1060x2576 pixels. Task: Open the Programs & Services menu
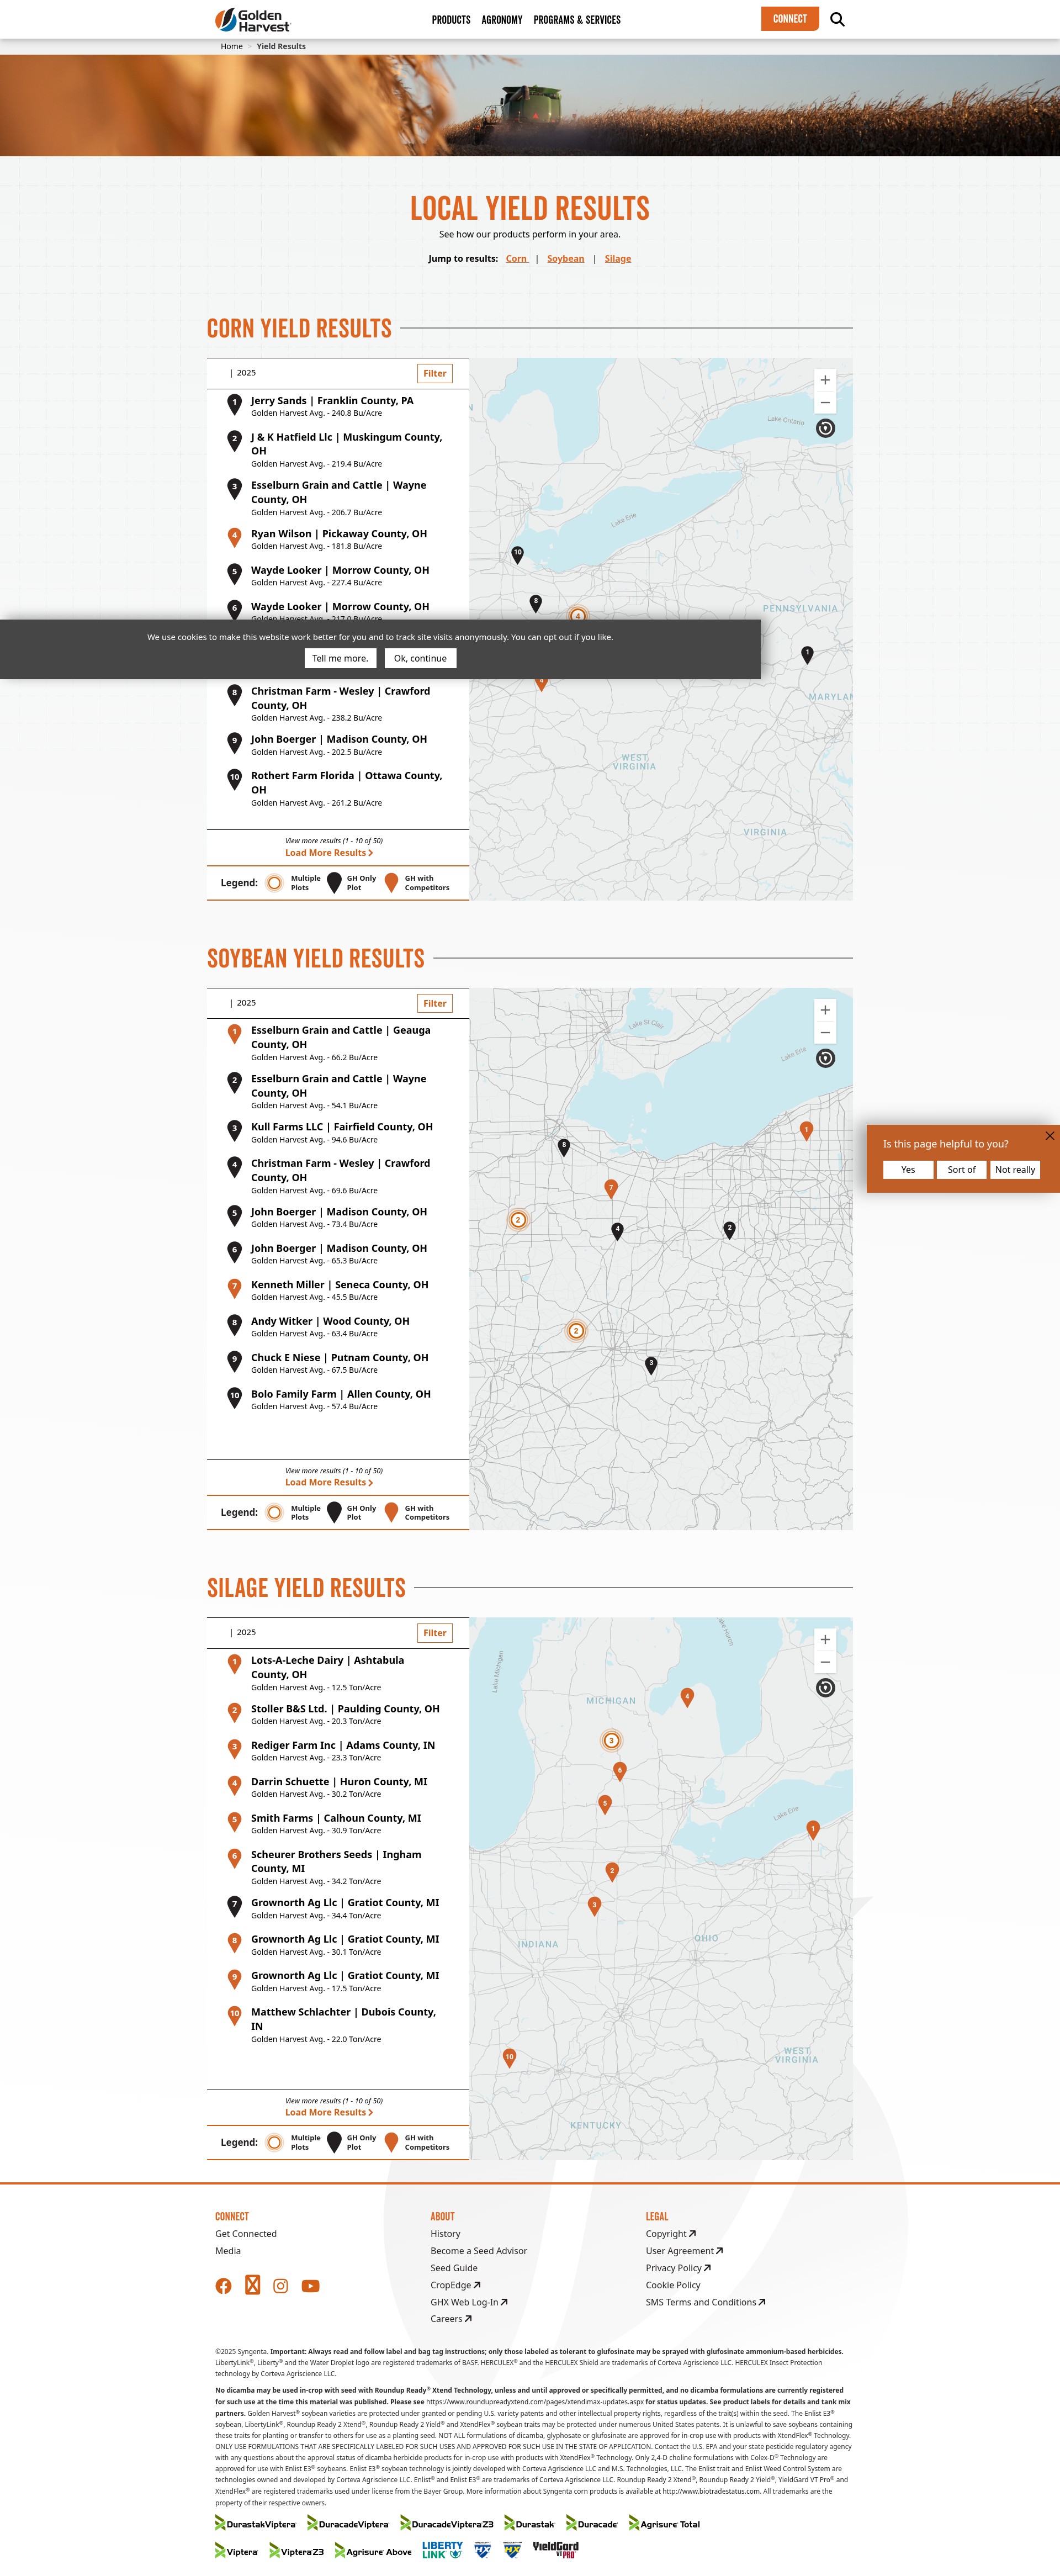[x=577, y=20]
